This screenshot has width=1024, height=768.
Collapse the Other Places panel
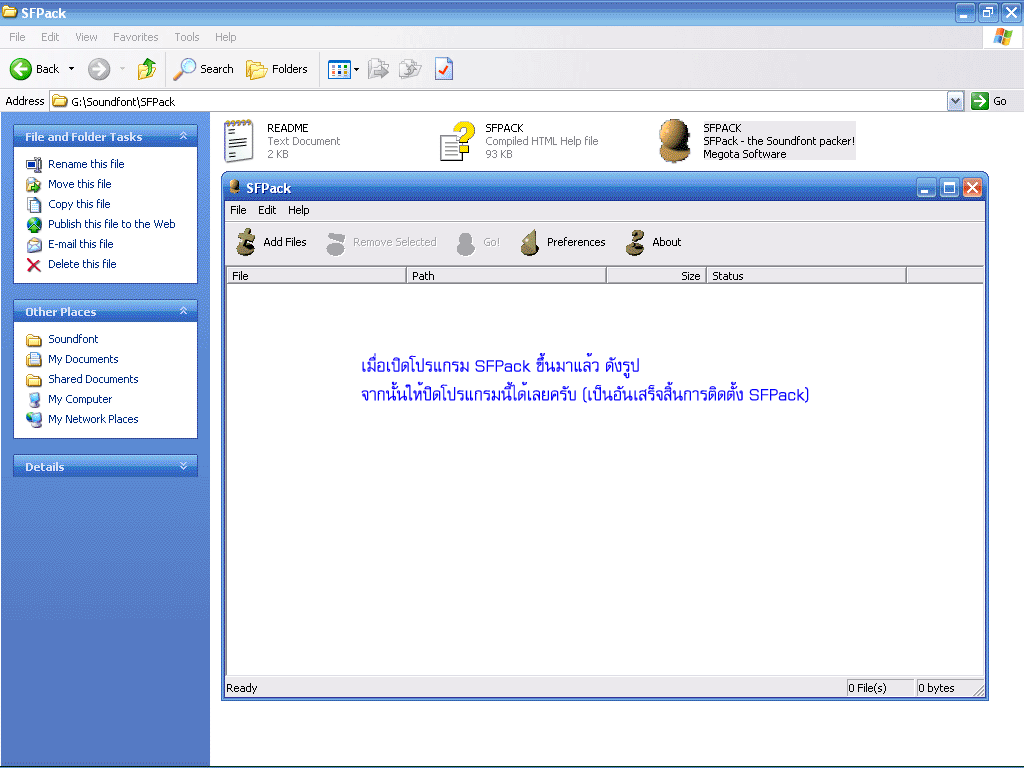(x=184, y=311)
